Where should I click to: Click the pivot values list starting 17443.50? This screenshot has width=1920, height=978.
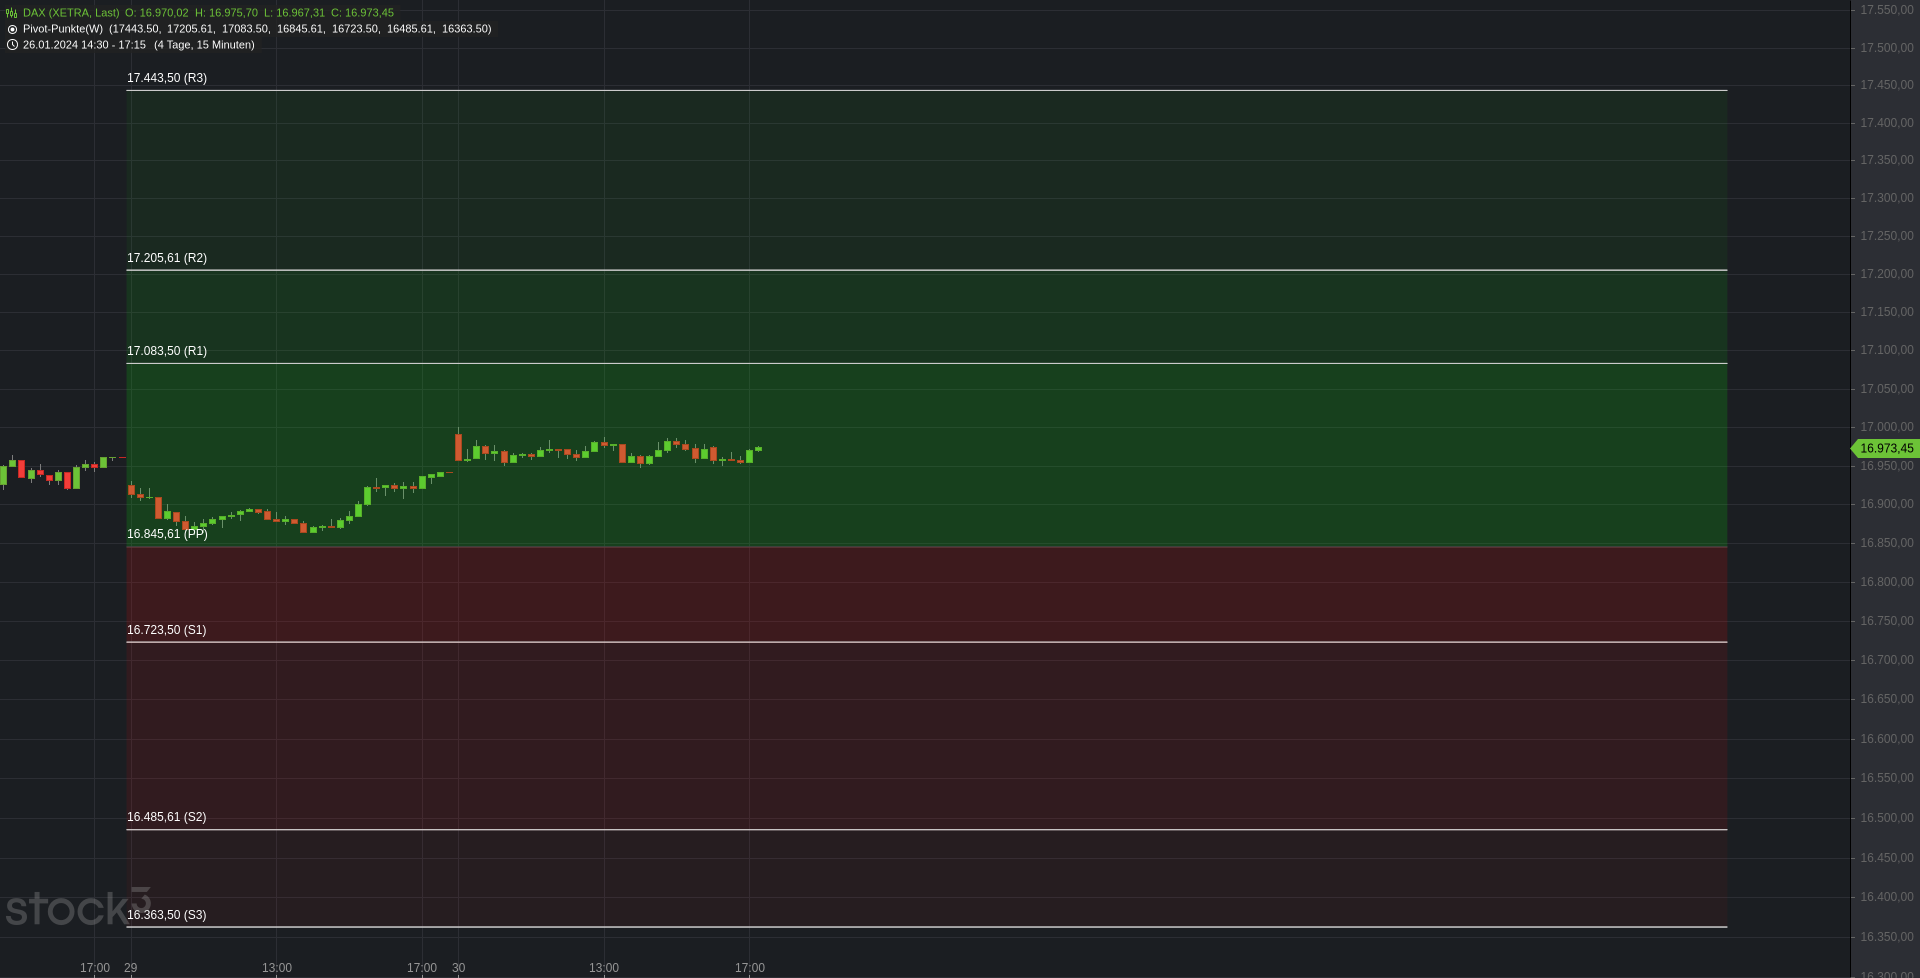pos(300,29)
